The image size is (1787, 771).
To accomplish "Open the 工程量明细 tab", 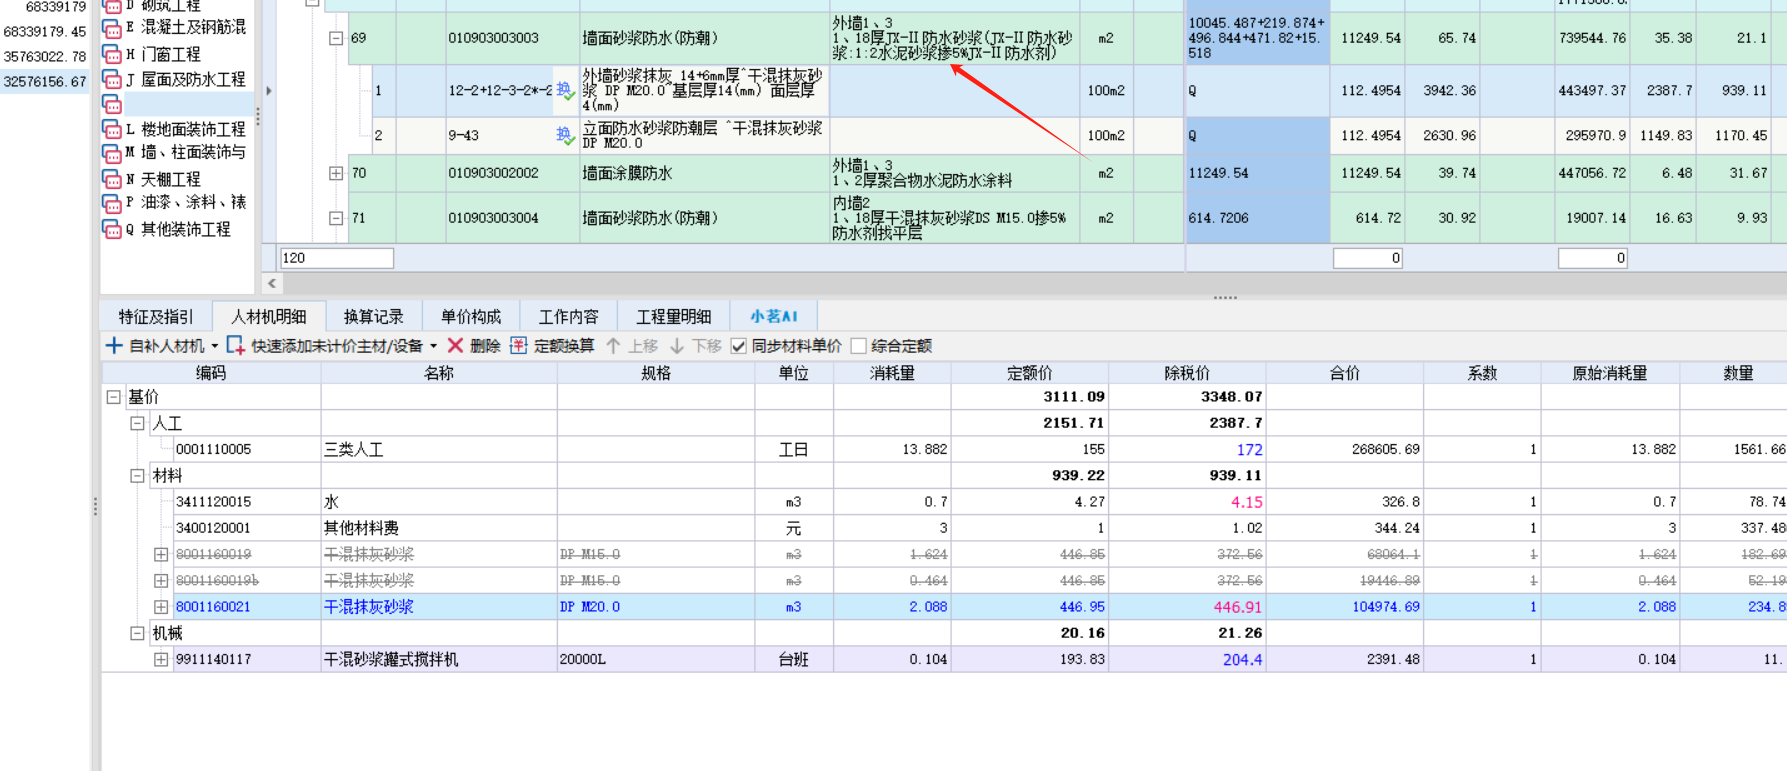I will (674, 317).
